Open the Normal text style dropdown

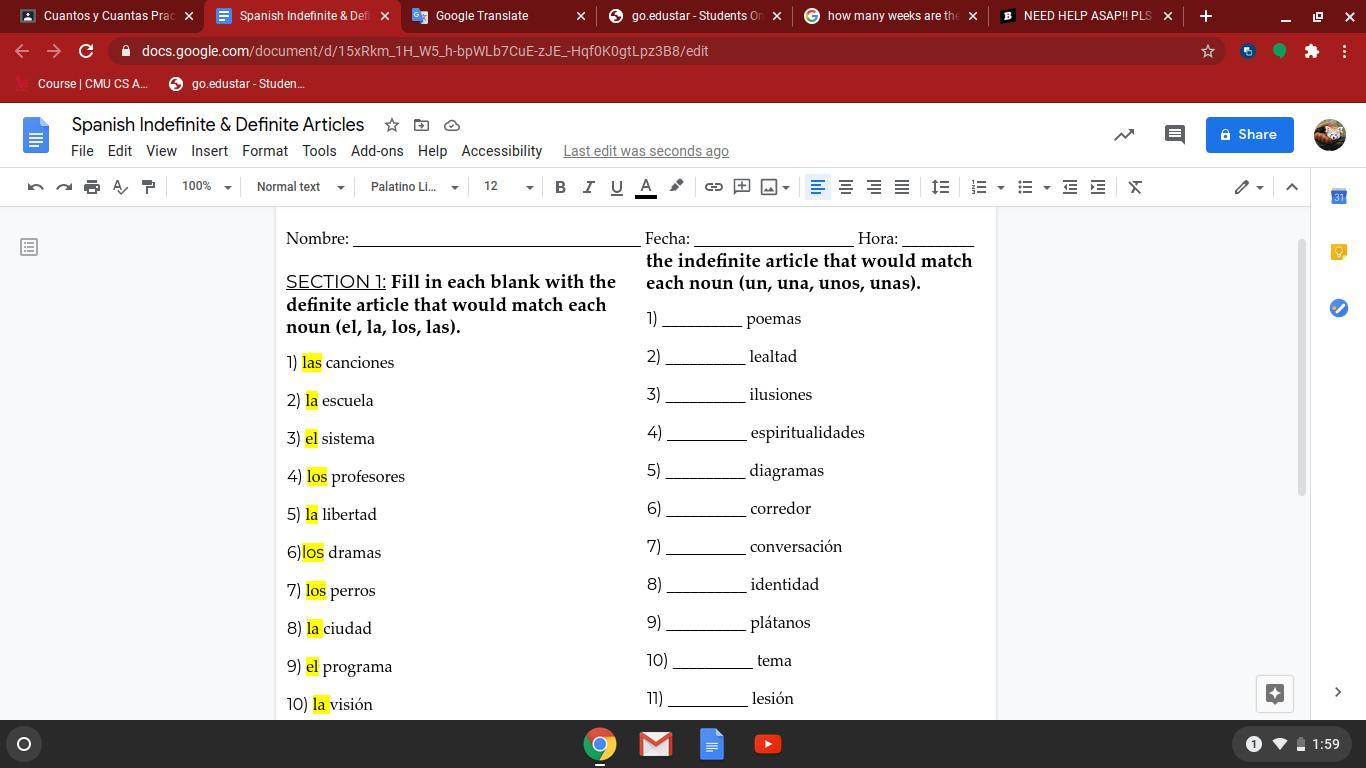(300, 187)
